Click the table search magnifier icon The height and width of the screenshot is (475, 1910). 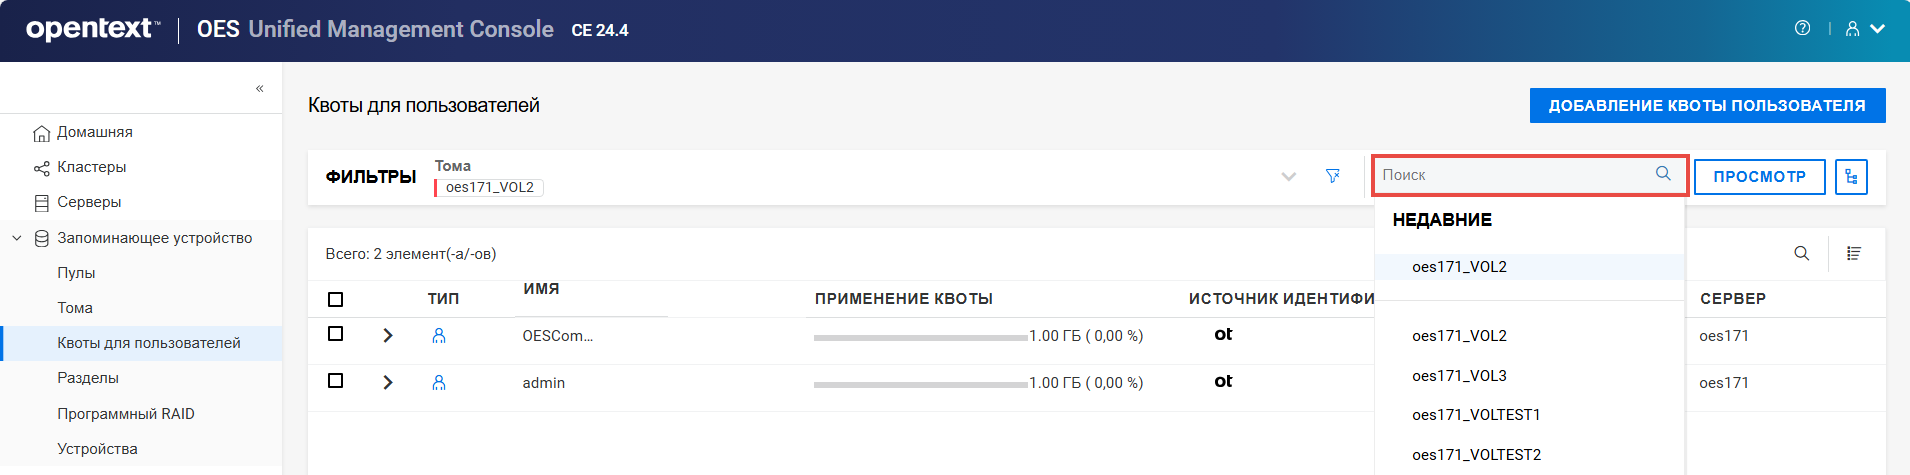pos(1801,253)
